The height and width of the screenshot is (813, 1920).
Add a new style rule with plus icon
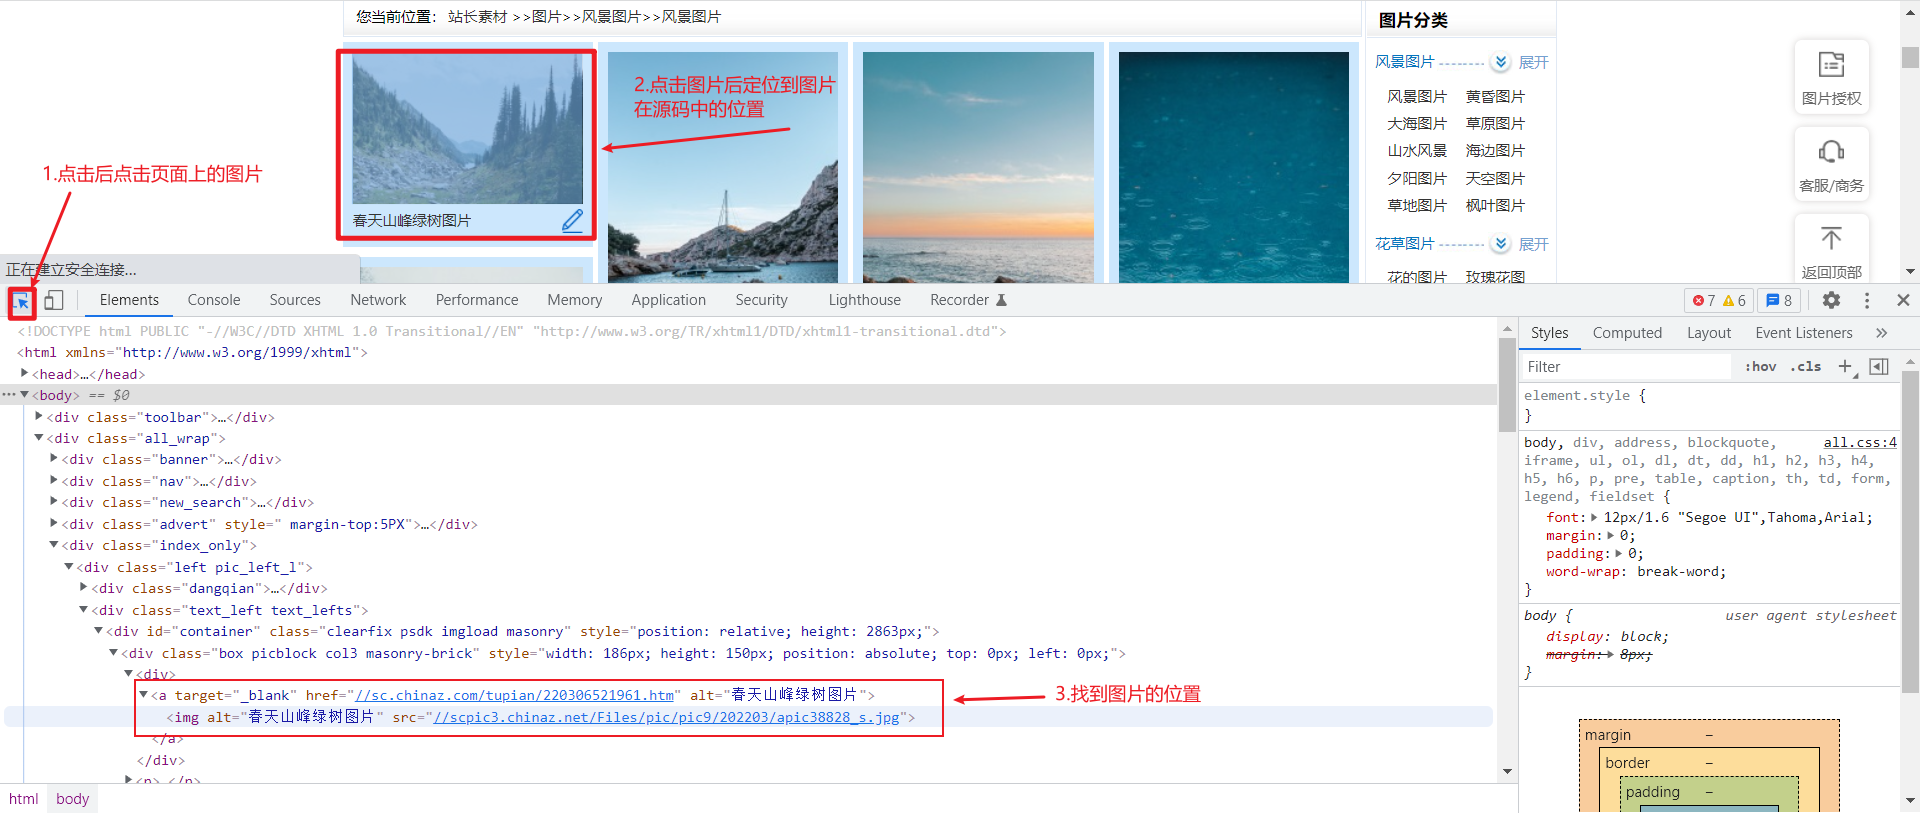tap(1846, 367)
